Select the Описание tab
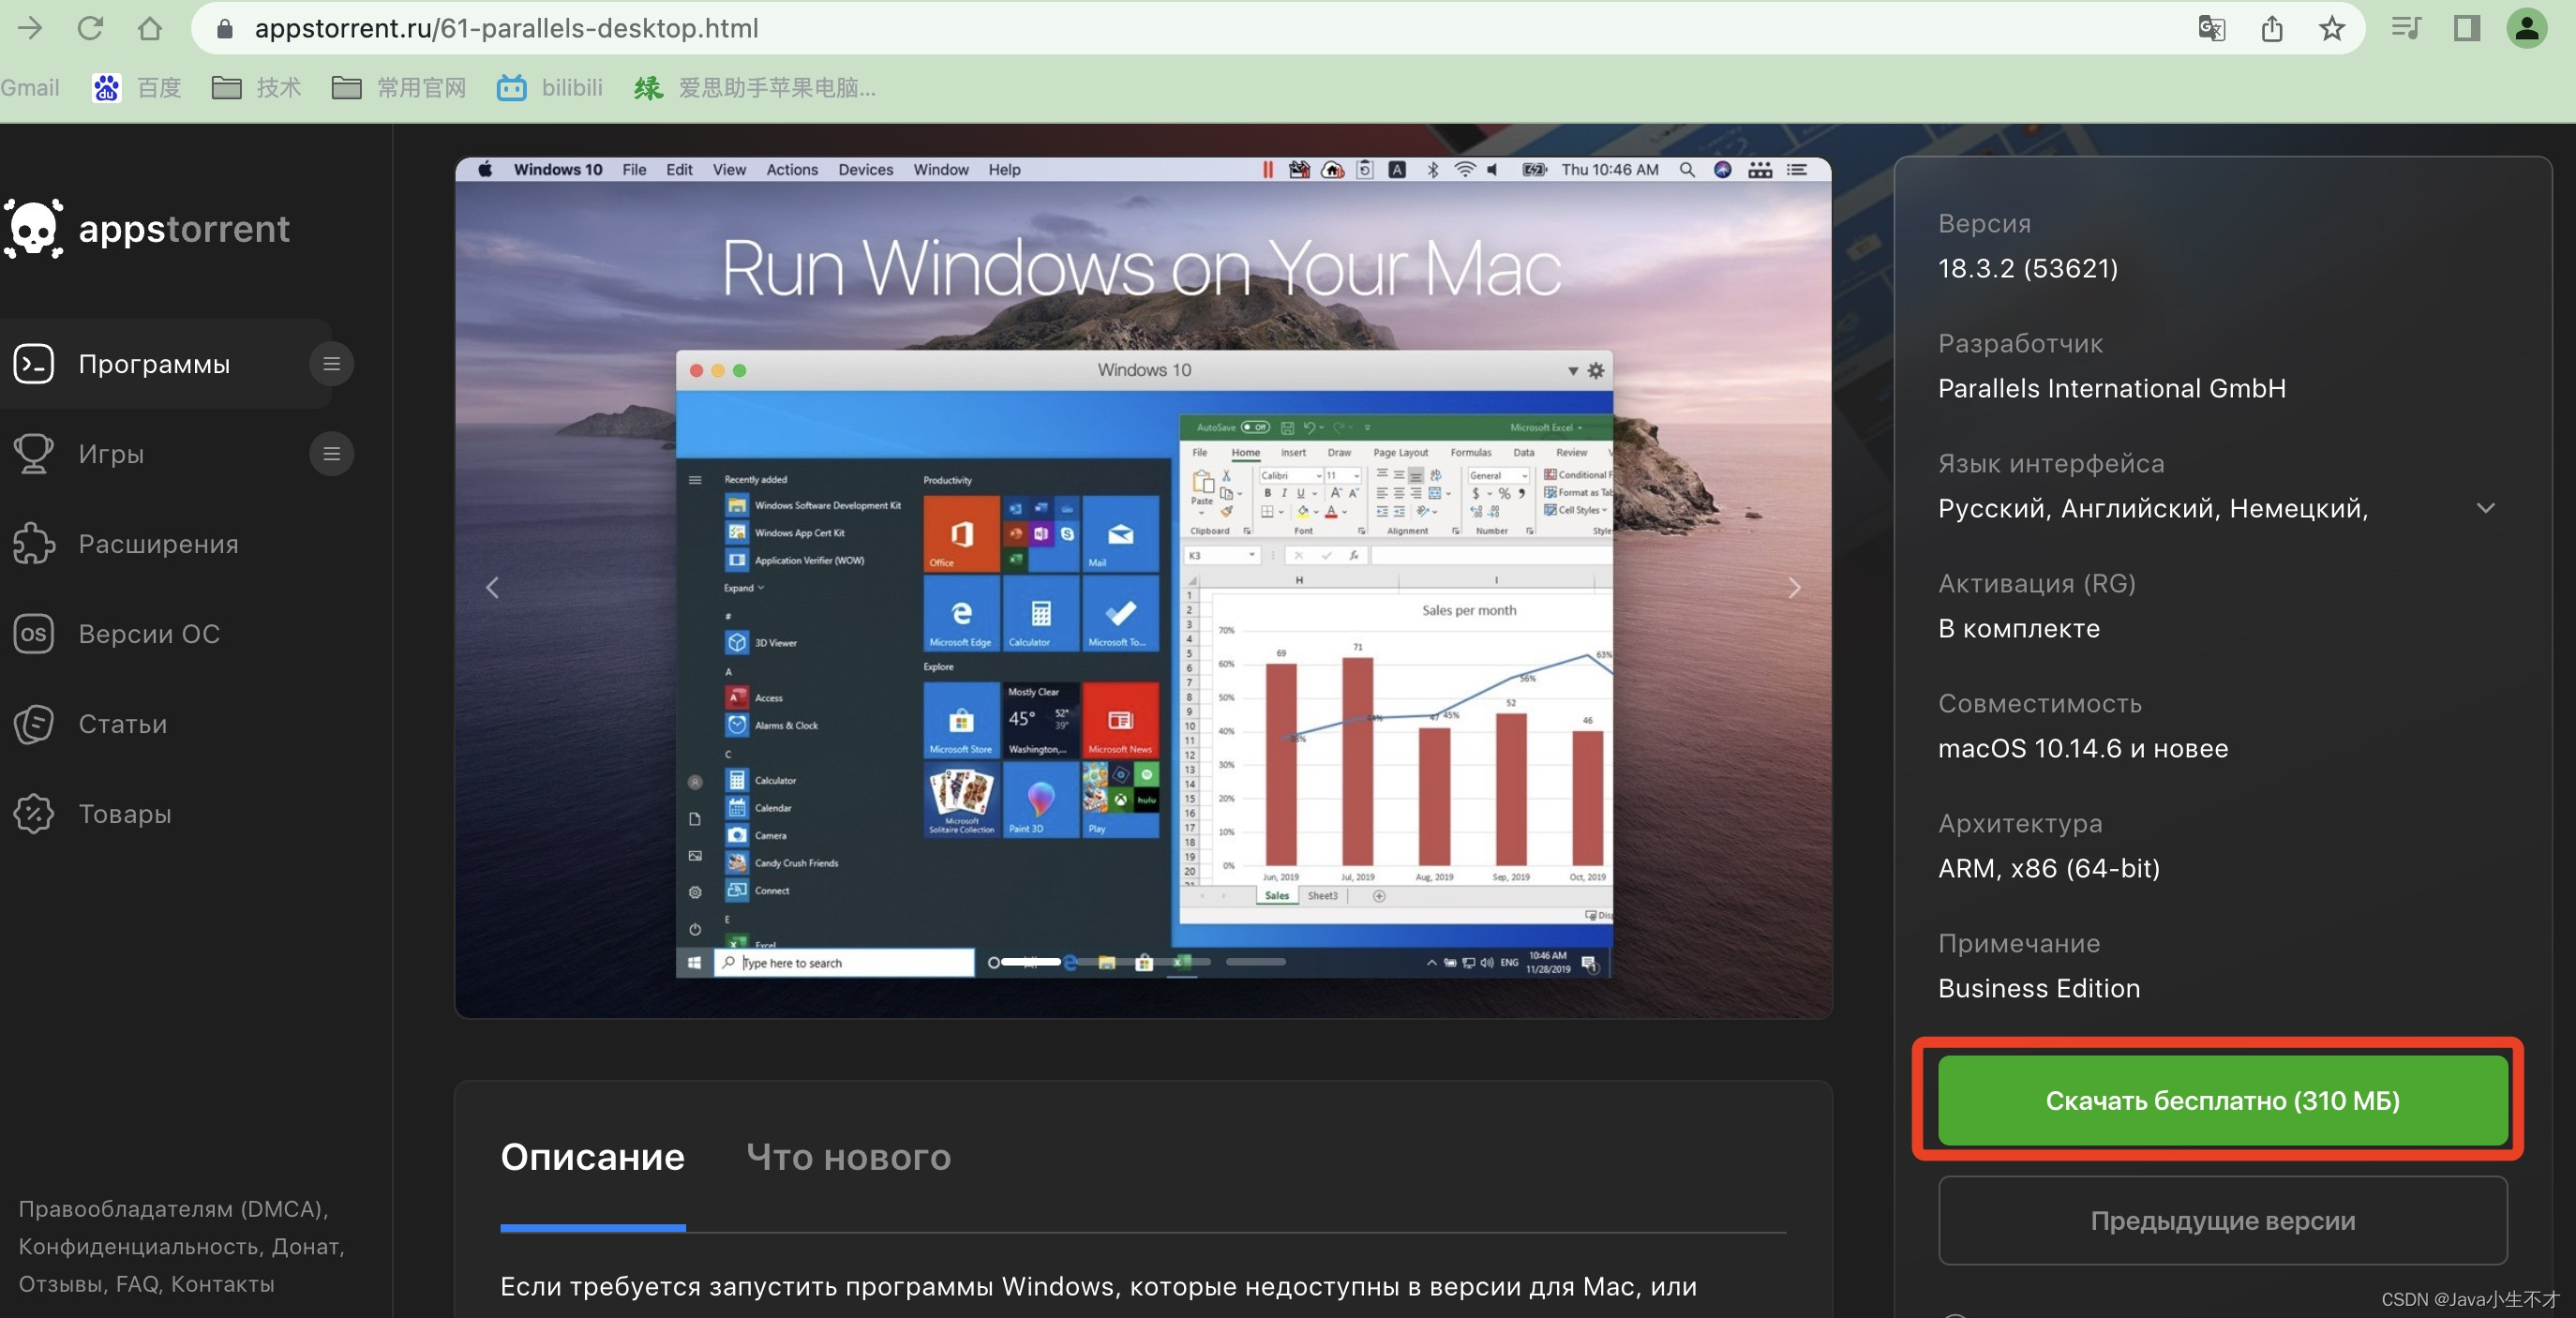This screenshot has width=2576, height=1318. click(x=592, y=1157)
